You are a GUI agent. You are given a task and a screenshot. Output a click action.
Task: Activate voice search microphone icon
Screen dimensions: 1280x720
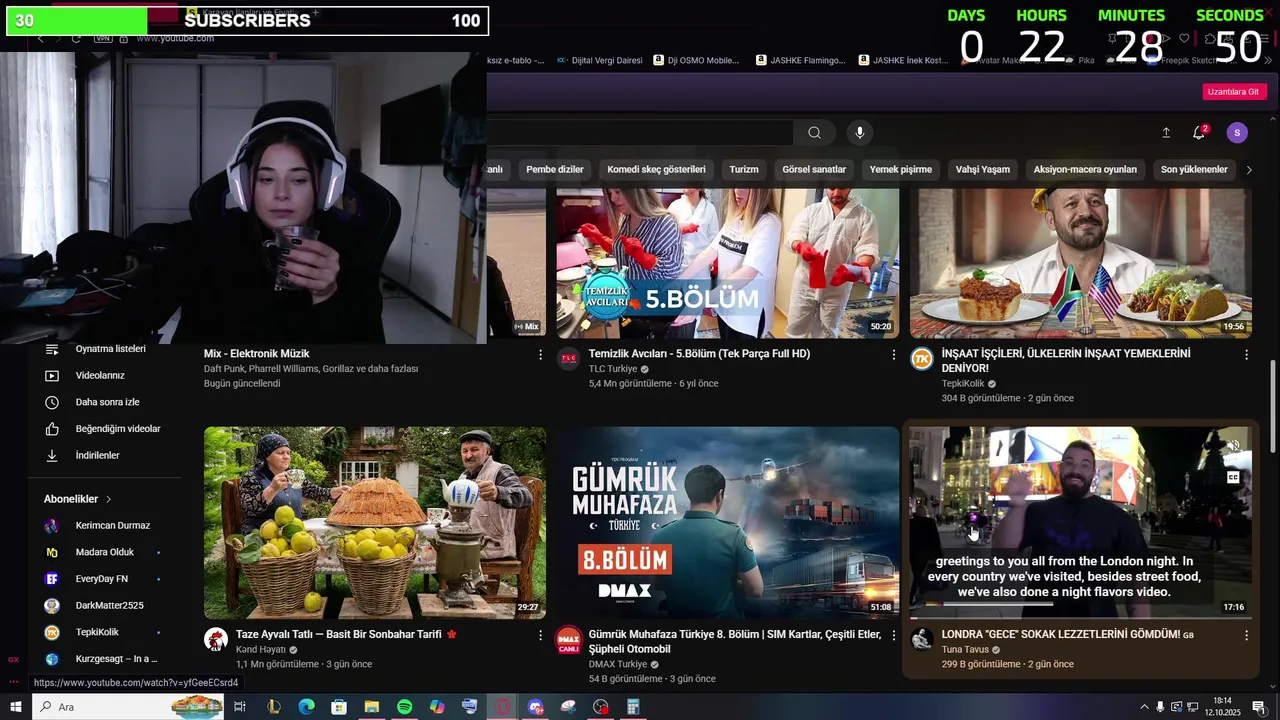[x=859, y=133]
